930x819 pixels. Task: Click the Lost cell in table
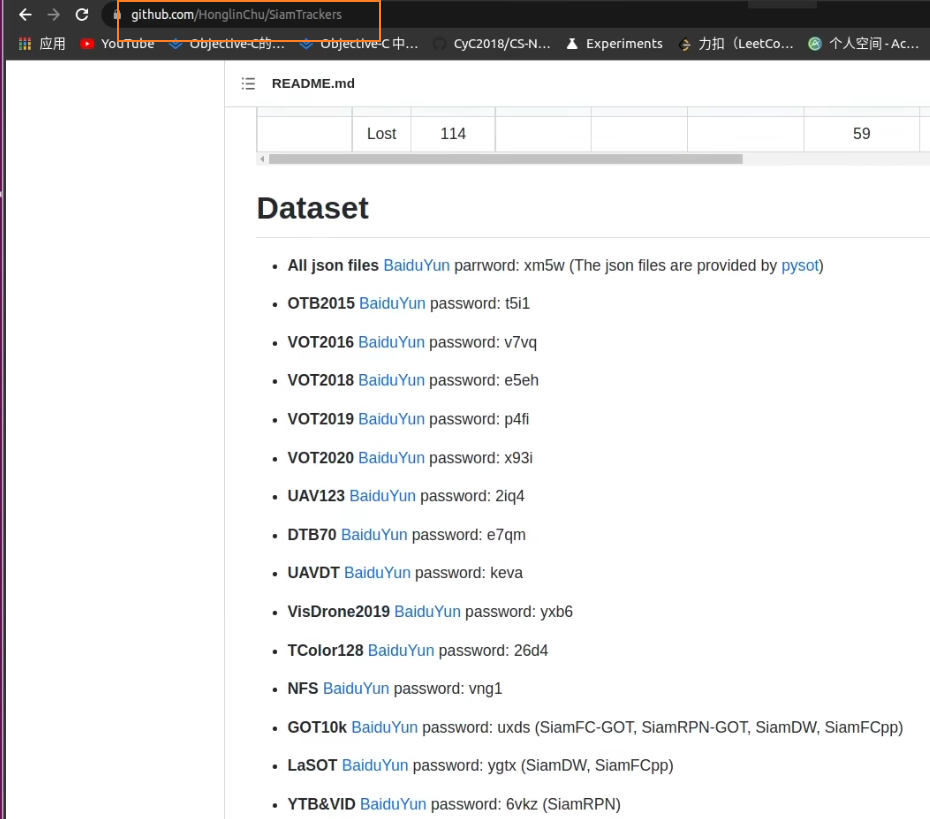(381, 133)
